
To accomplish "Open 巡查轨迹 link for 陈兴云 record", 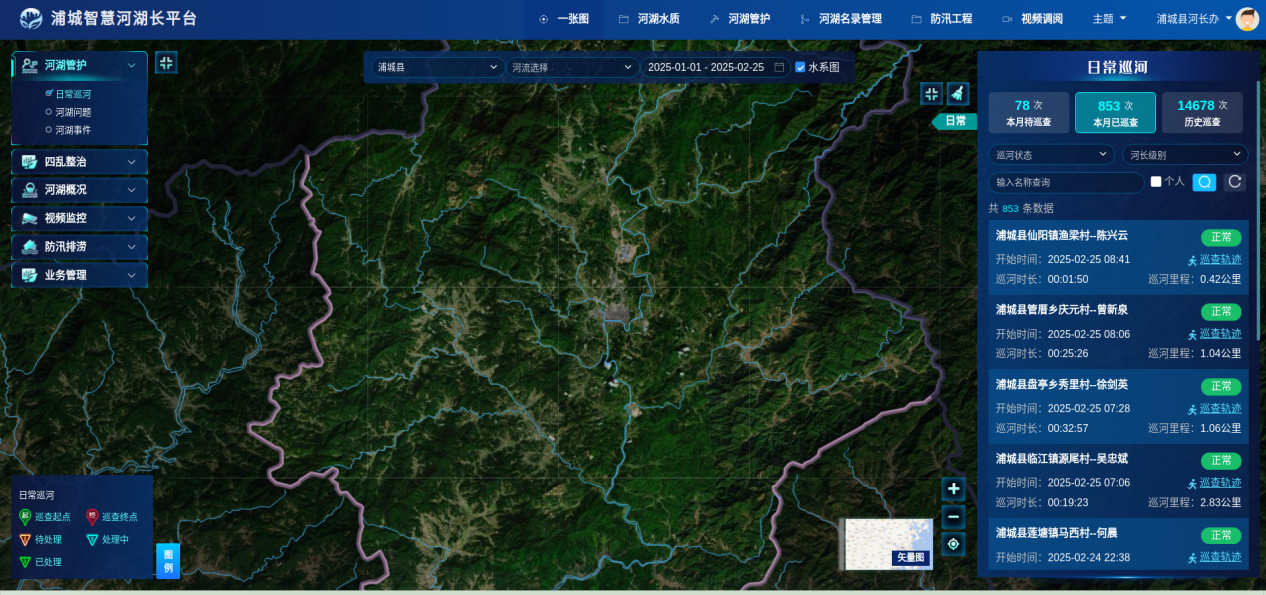I will point(1220,259).
